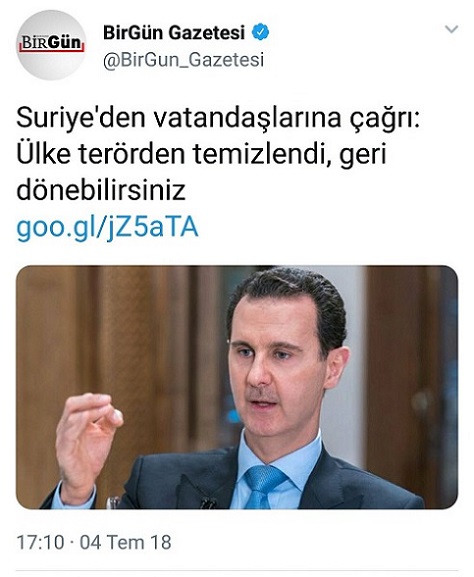Click the 17:10 timestamp
Viewport: 474px width, 577px height.
(40, 543)
